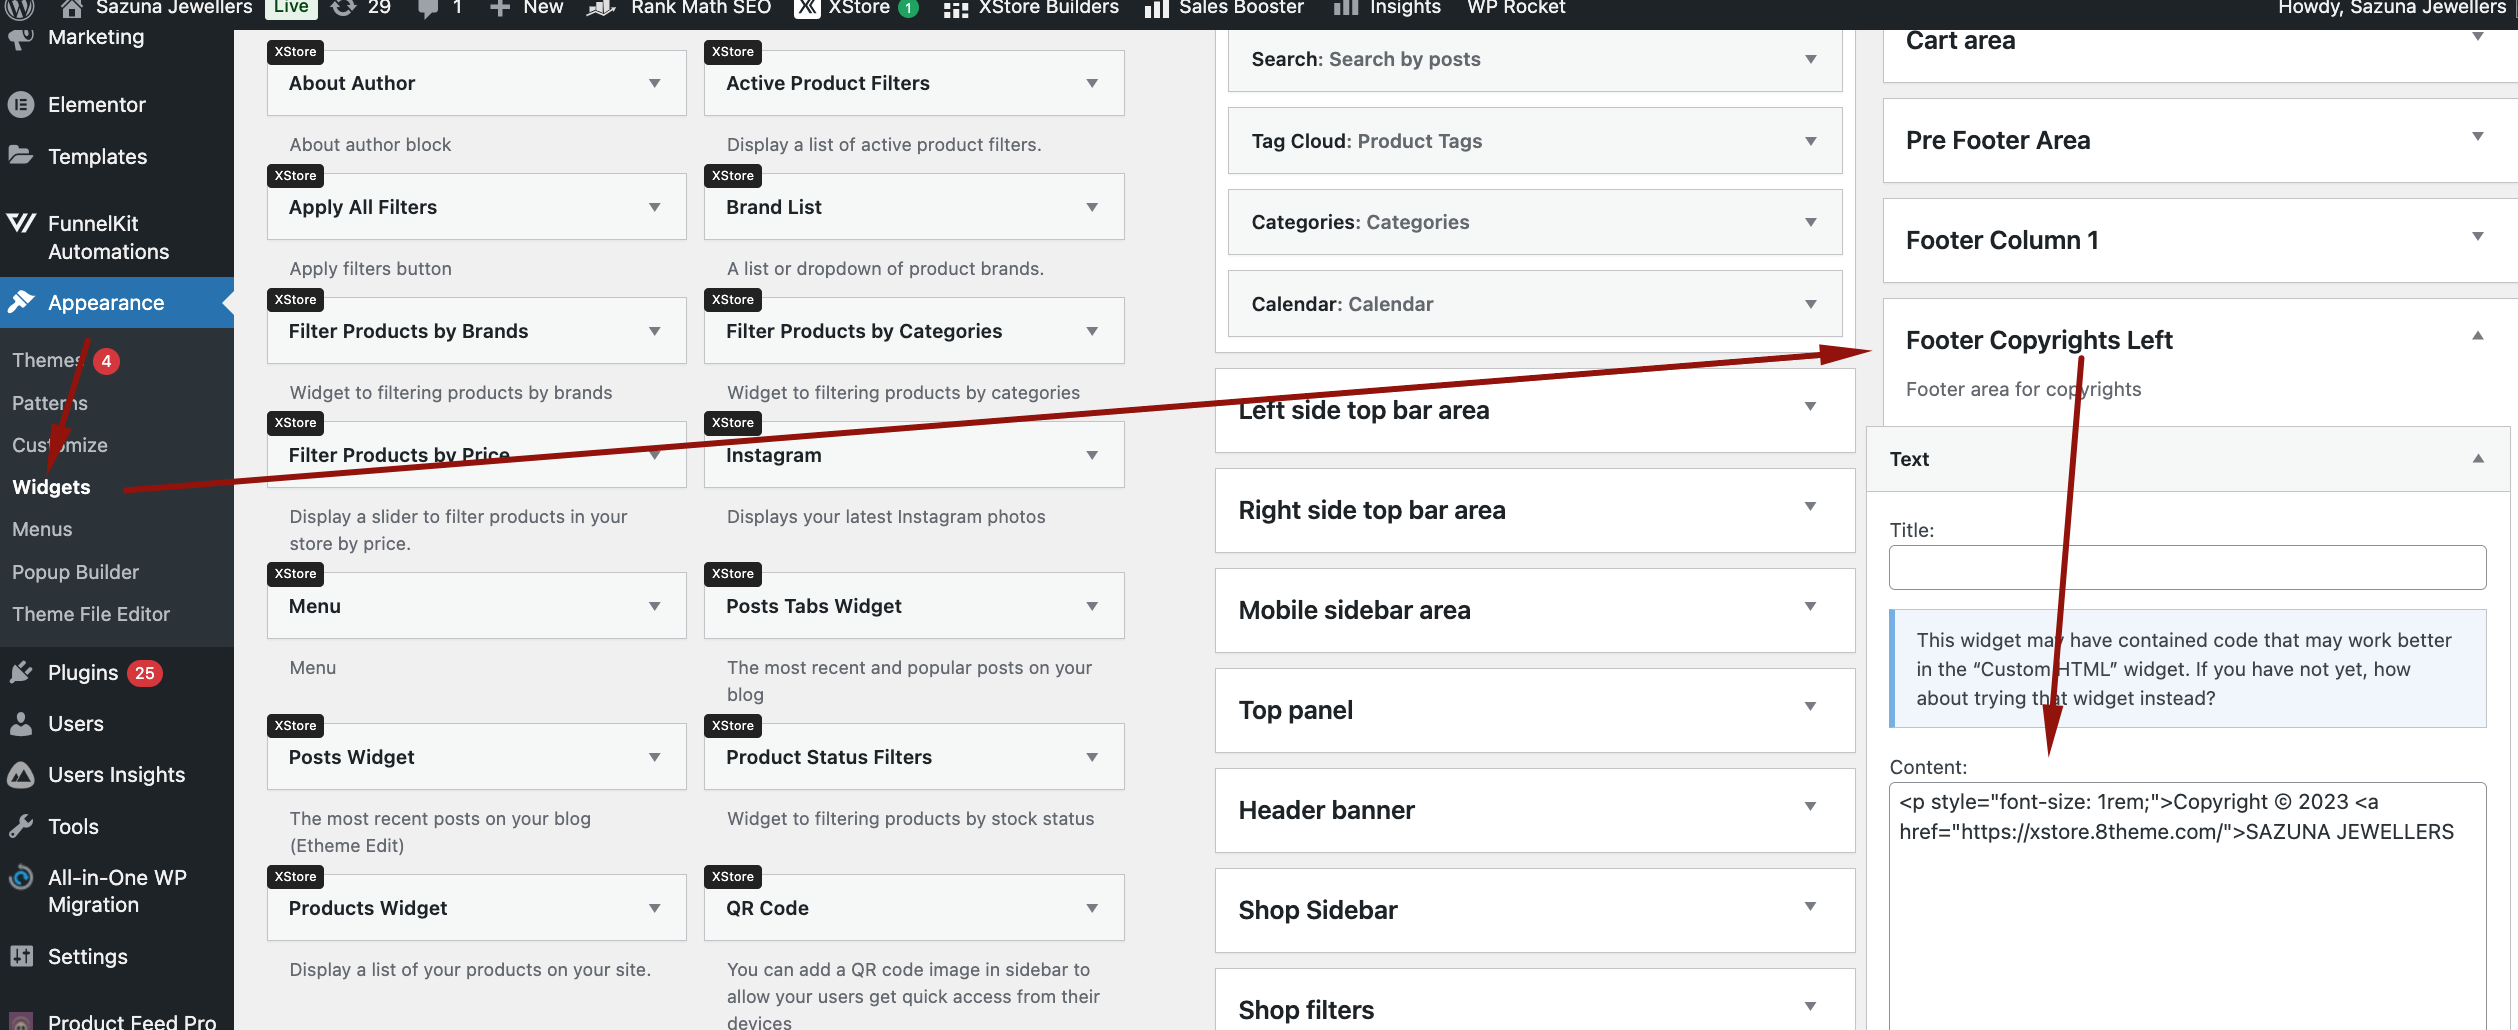Expand the Active Product Filters widget
Screen dimensions: 2518x1030
click(1092, 83)
